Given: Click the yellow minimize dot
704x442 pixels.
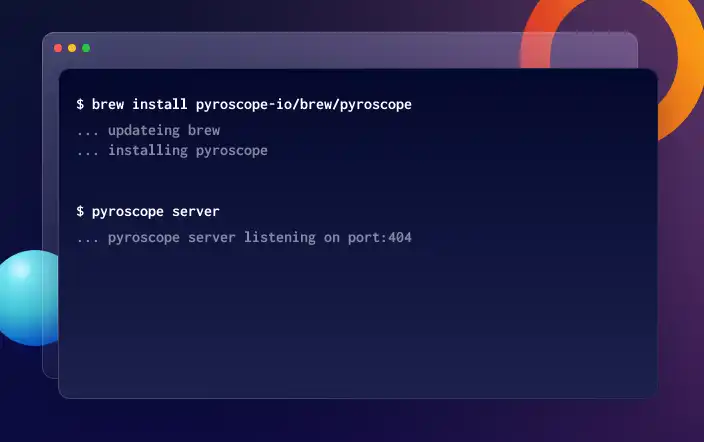Looking at the screenshot, I should pyautogui.click(x=72, y=48).
